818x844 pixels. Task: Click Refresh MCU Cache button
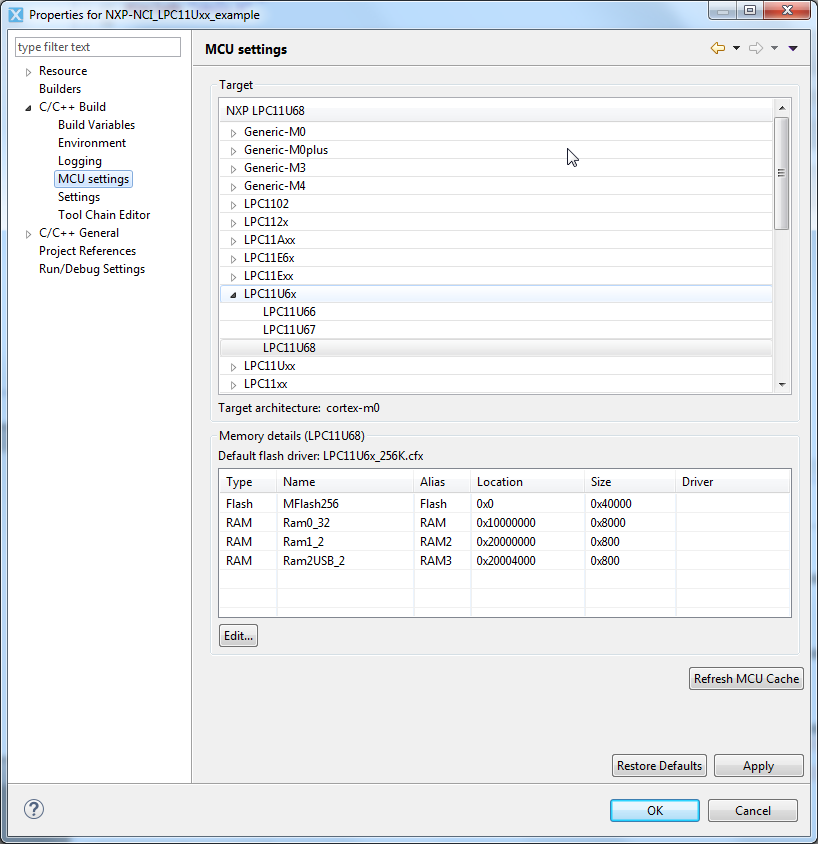click(x=746, y=679)
